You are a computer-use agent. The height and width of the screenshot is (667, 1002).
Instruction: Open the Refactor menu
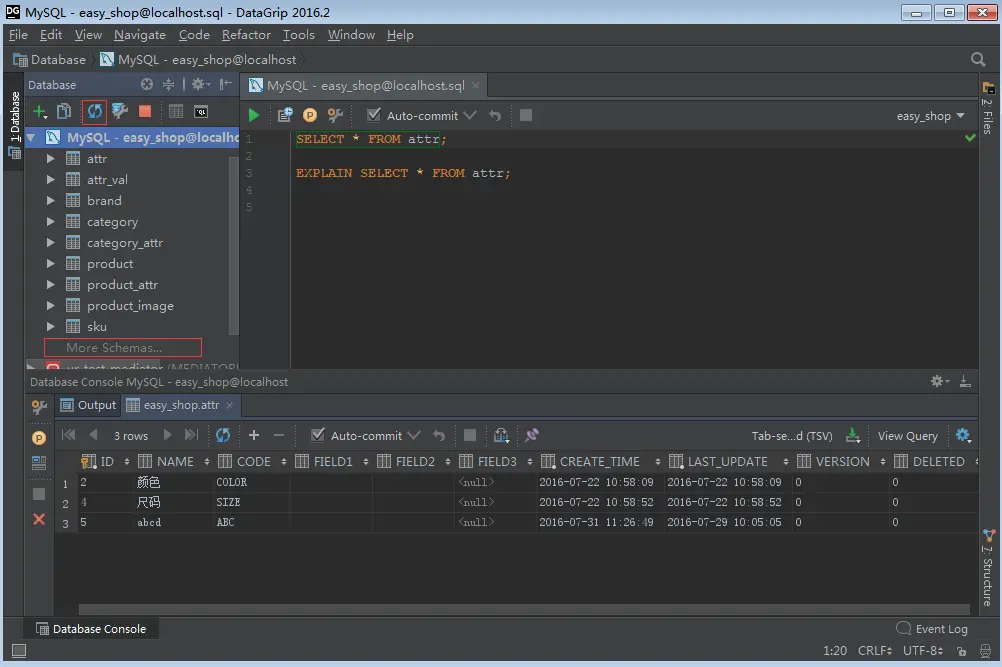click(x=246, y=34)
